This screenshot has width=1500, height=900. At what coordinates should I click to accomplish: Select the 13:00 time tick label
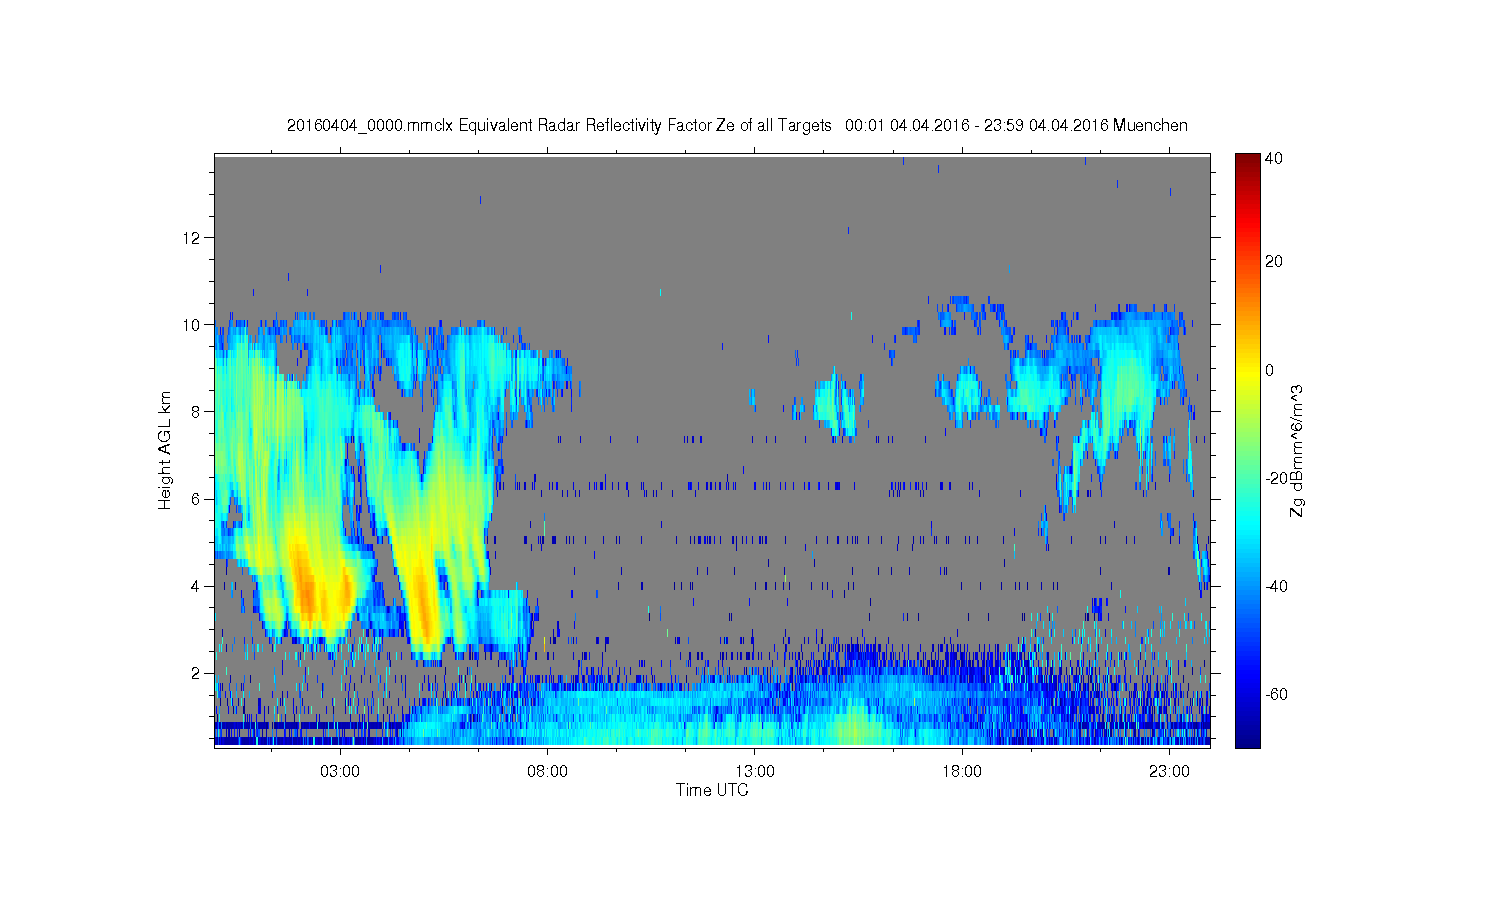(755, 772)
